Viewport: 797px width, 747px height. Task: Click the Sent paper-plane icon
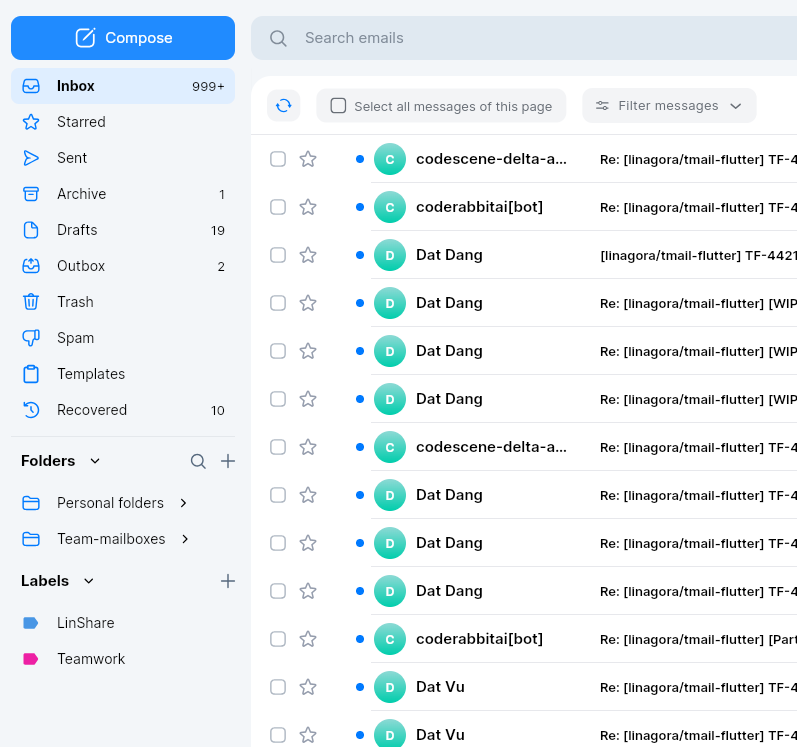(31, 158)
